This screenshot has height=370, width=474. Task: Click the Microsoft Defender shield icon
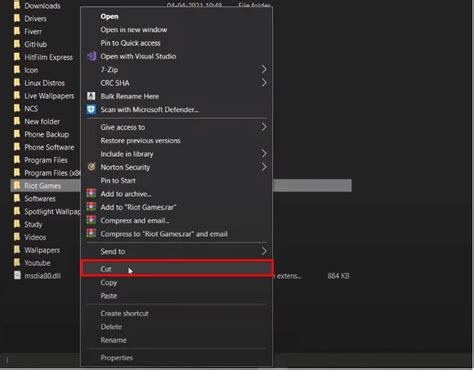pyautogui.click(x=91, y=109)
